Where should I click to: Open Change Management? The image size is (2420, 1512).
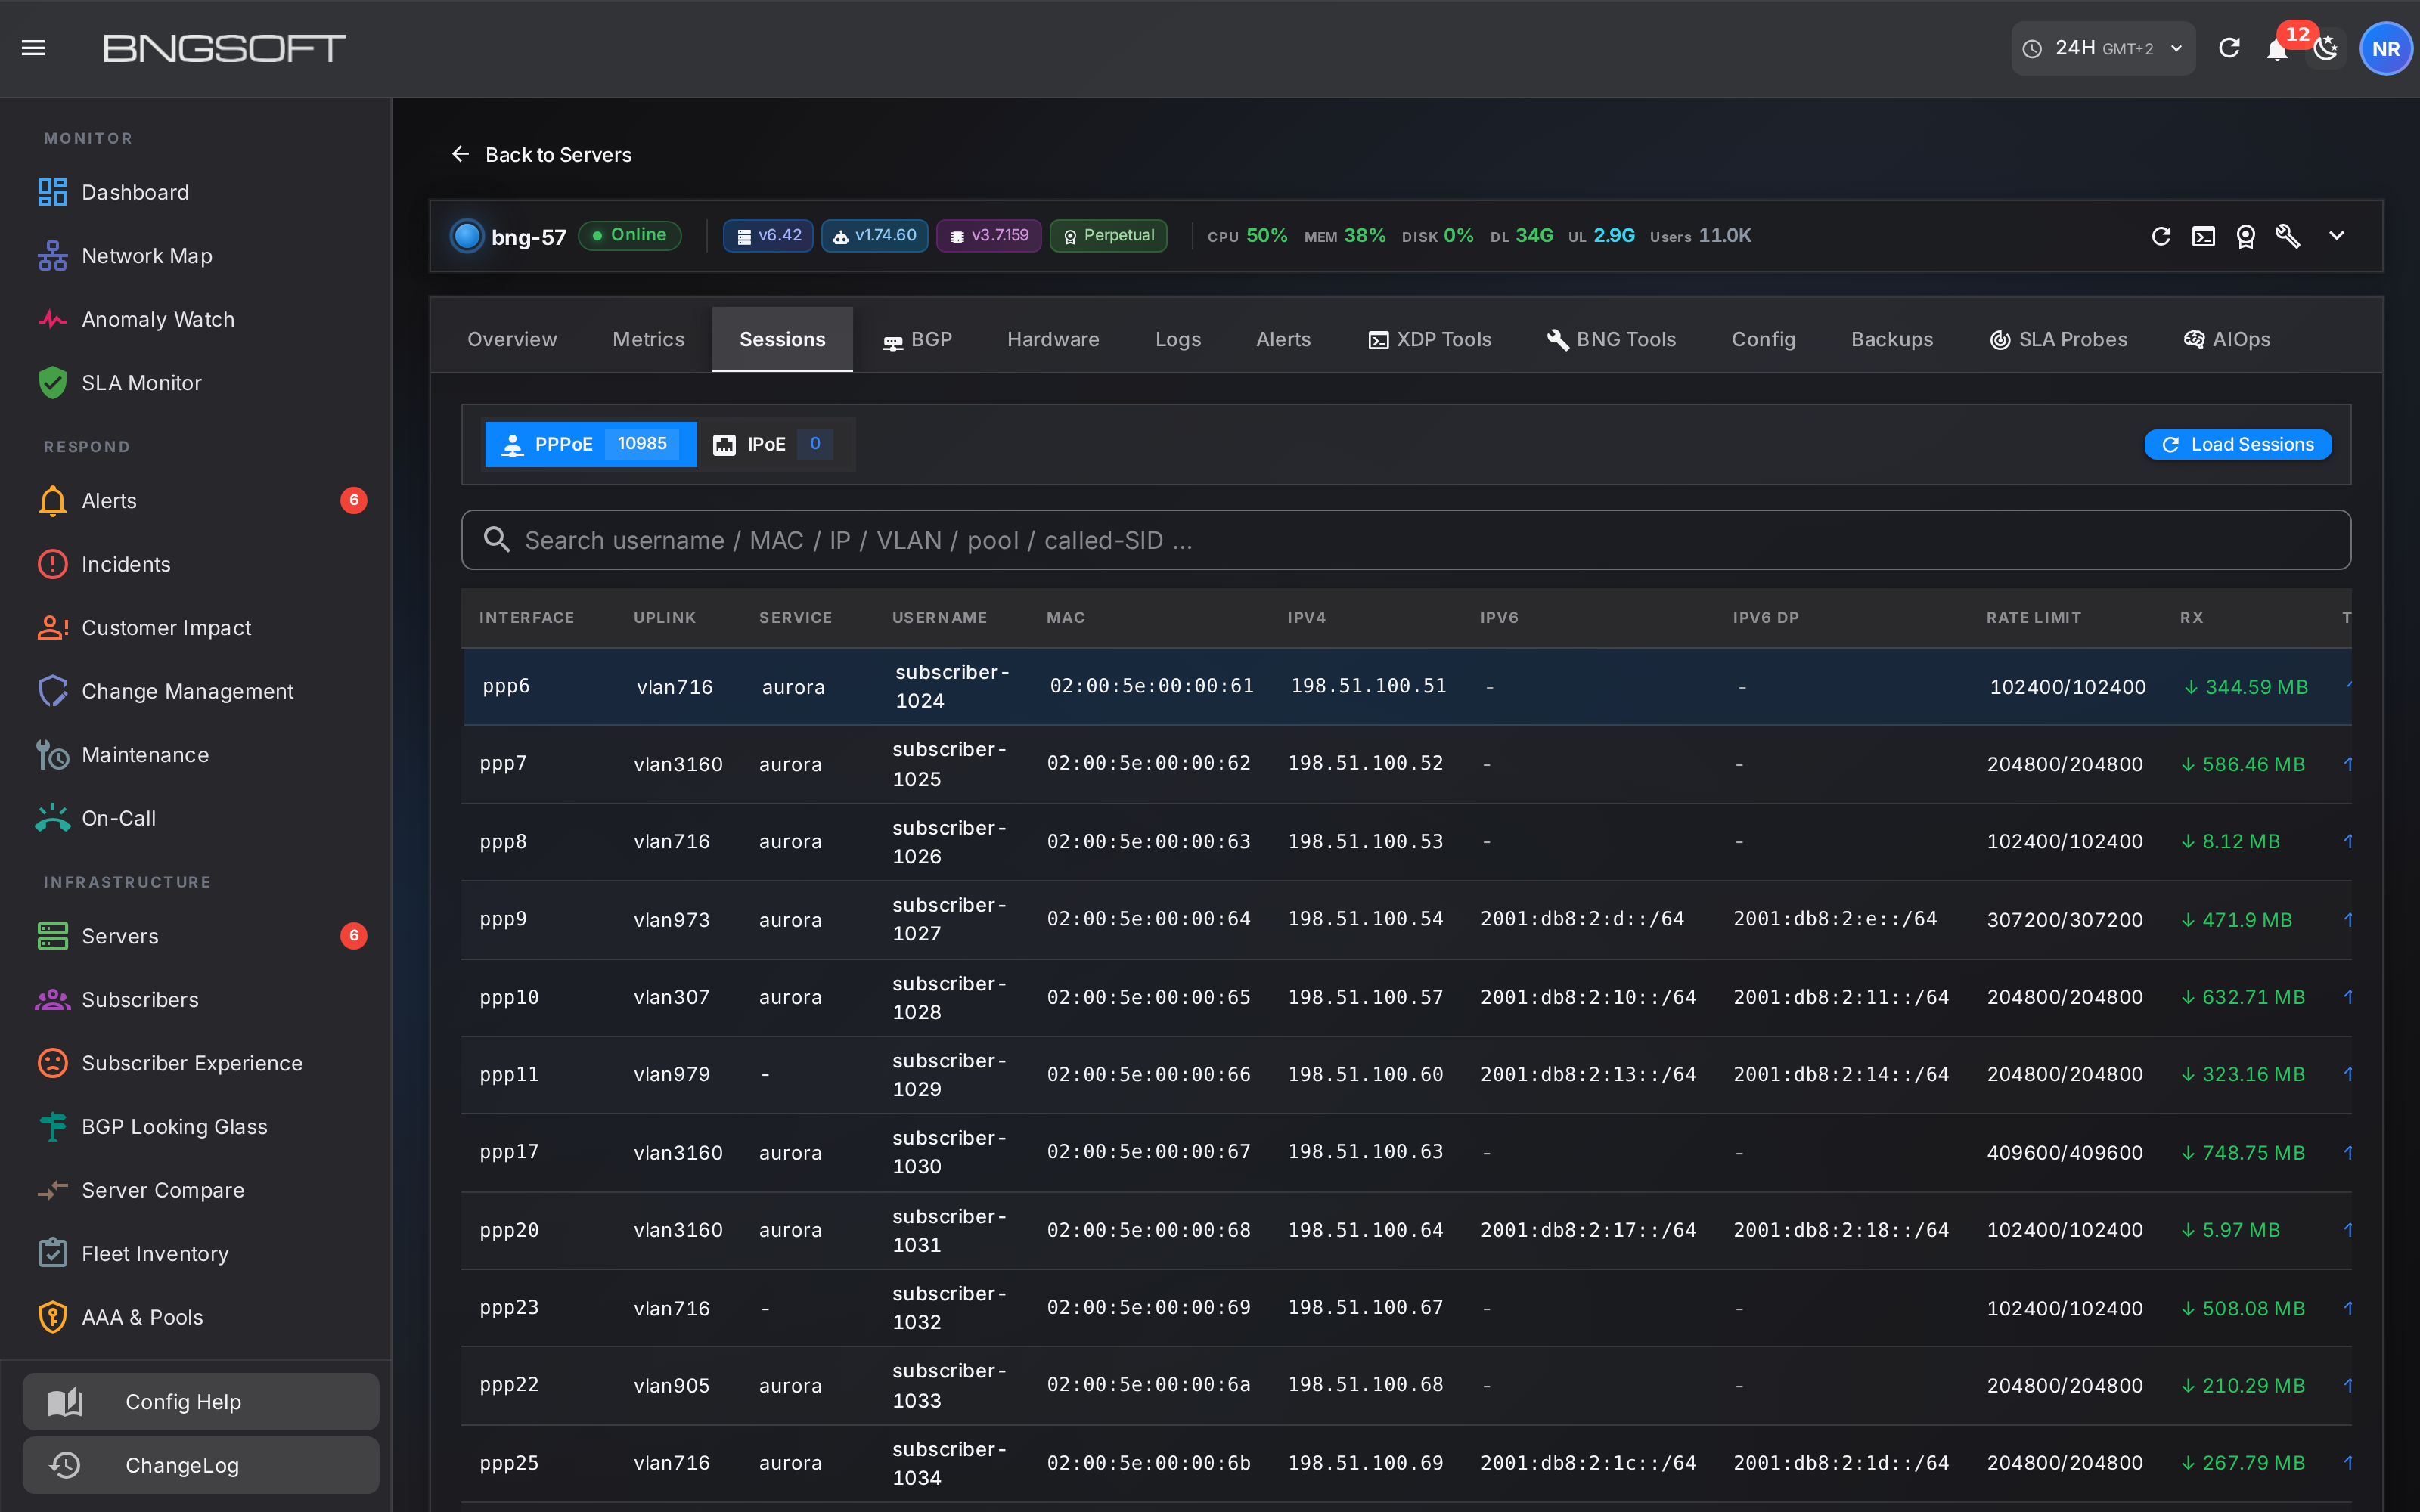point(196,691)
